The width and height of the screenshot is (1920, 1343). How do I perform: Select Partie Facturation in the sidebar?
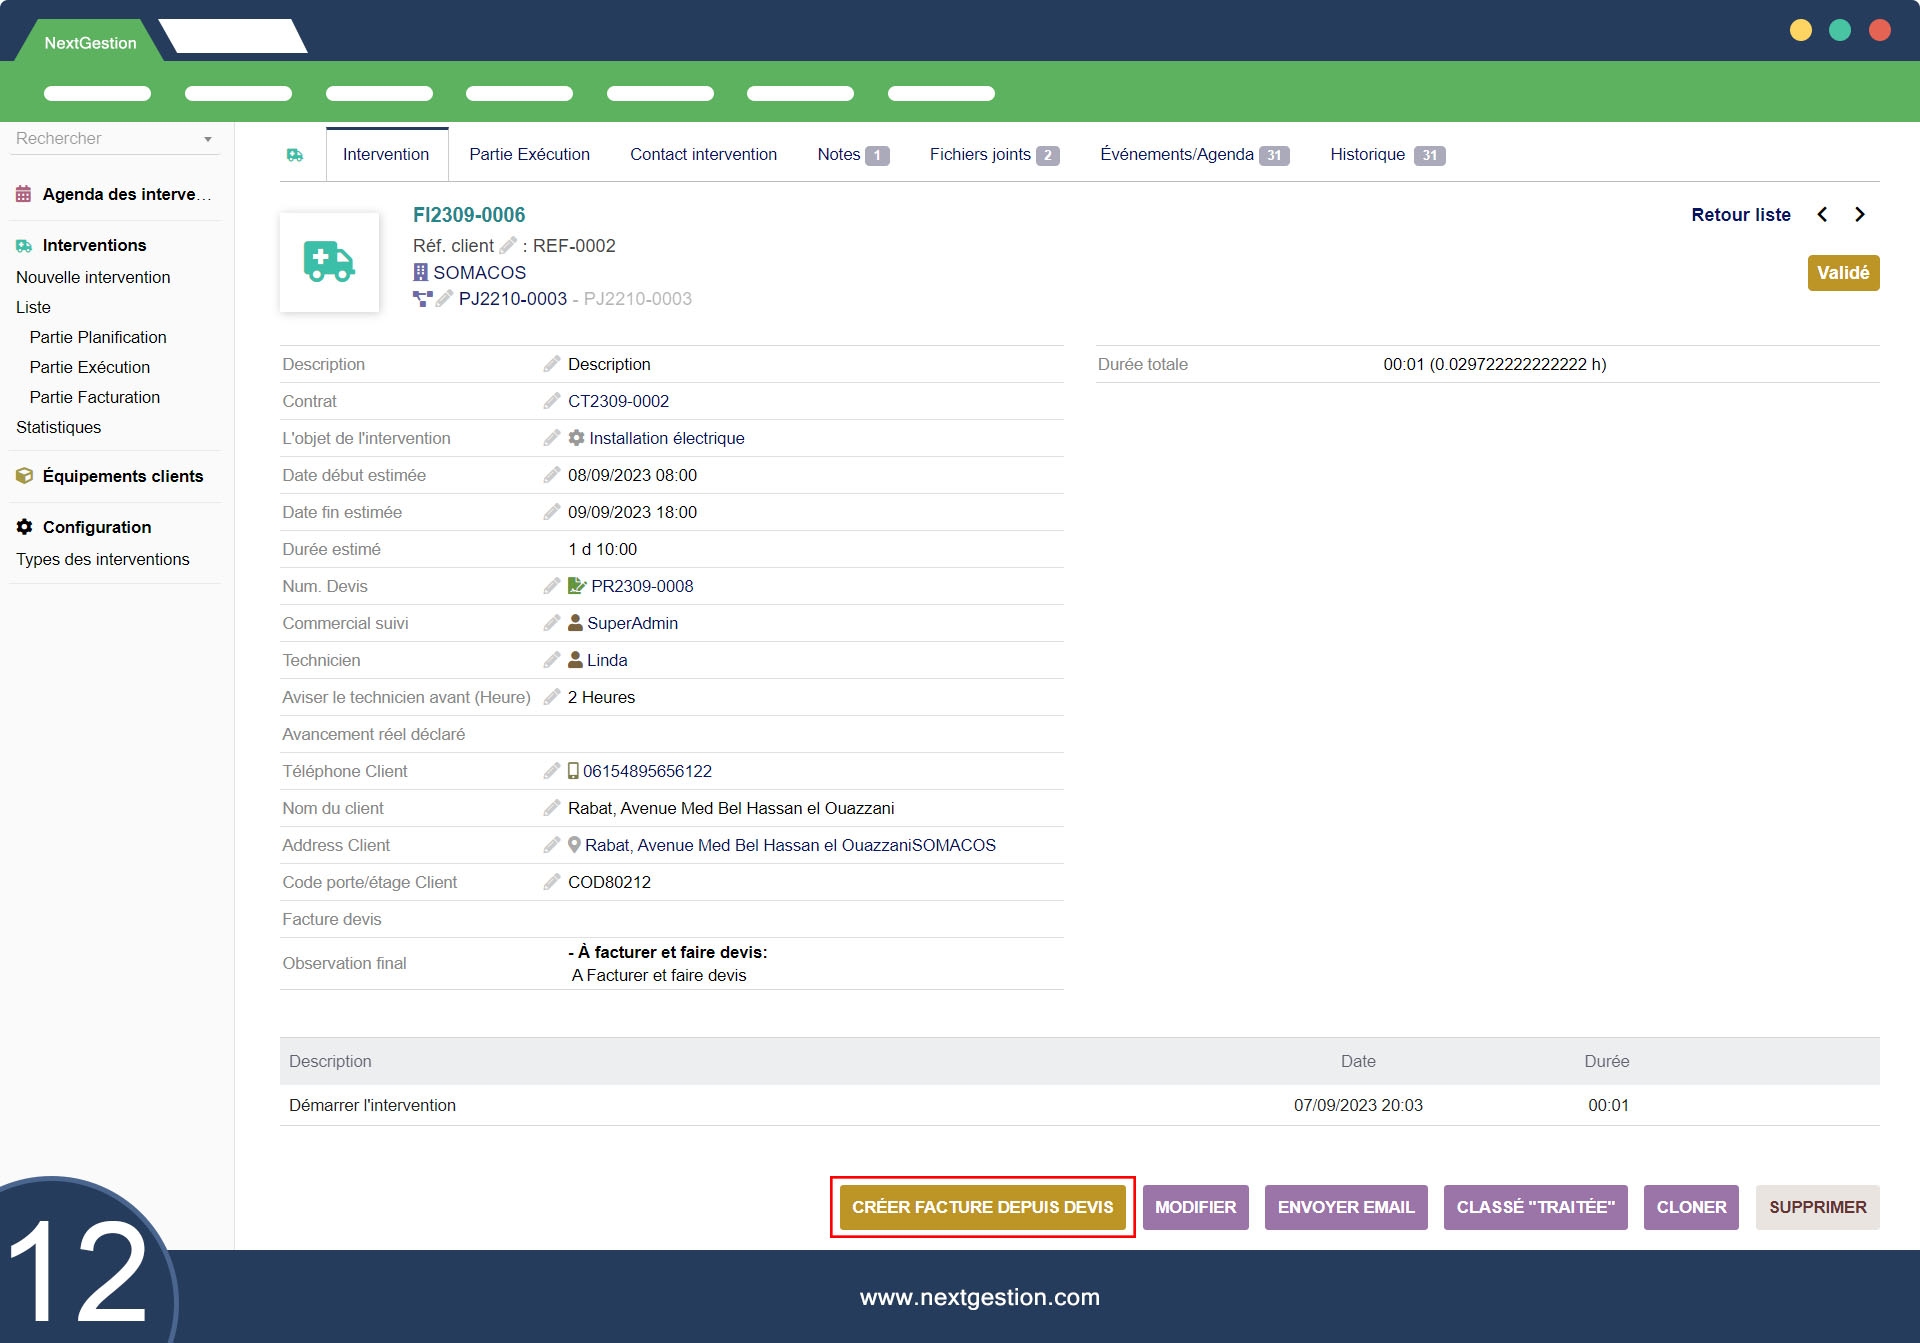tap(95, 397)
